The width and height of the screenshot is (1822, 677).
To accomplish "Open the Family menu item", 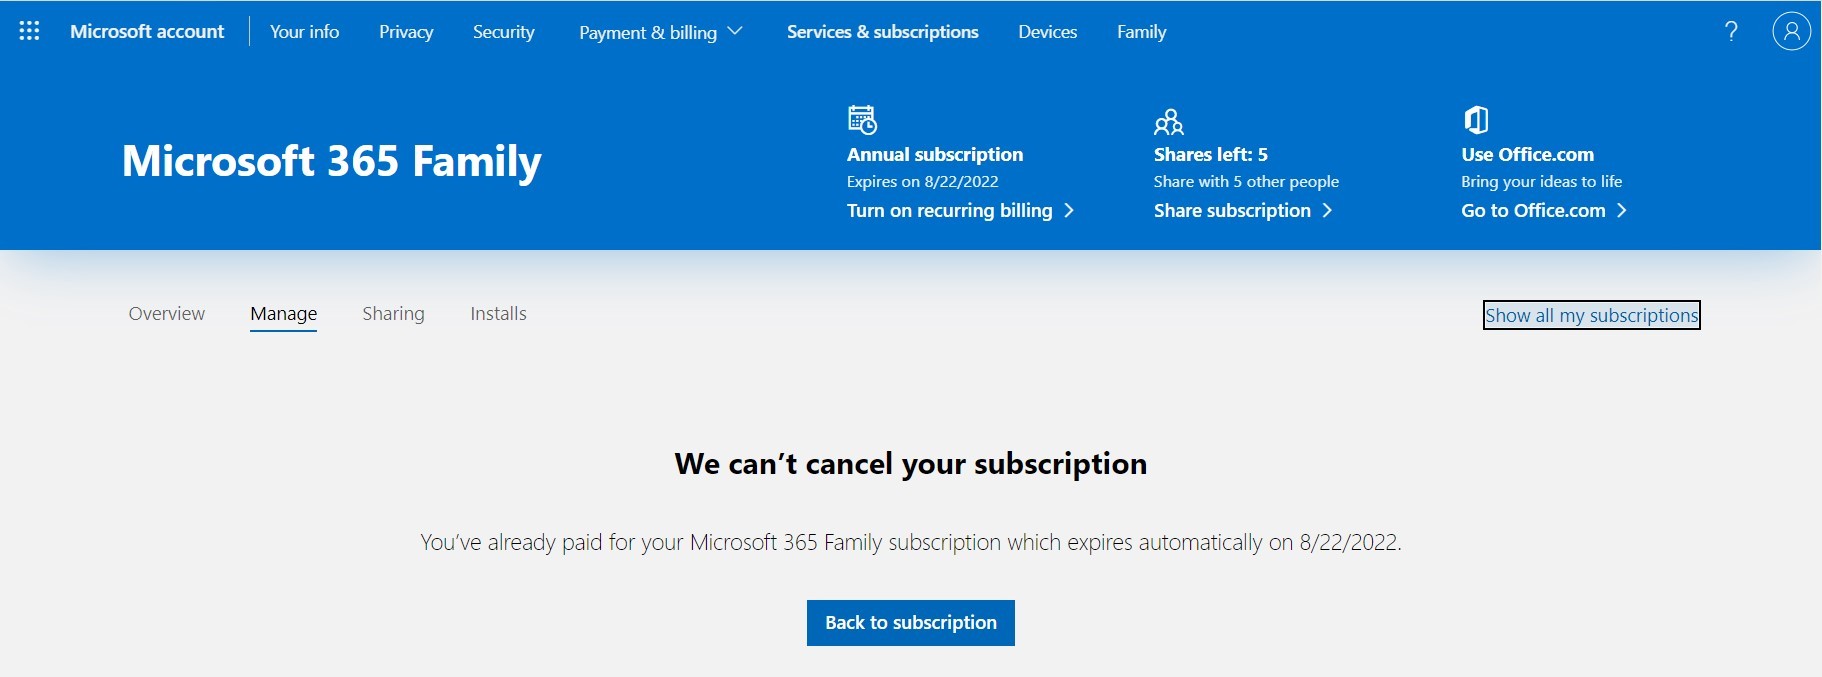I will tap(1141, 31).
